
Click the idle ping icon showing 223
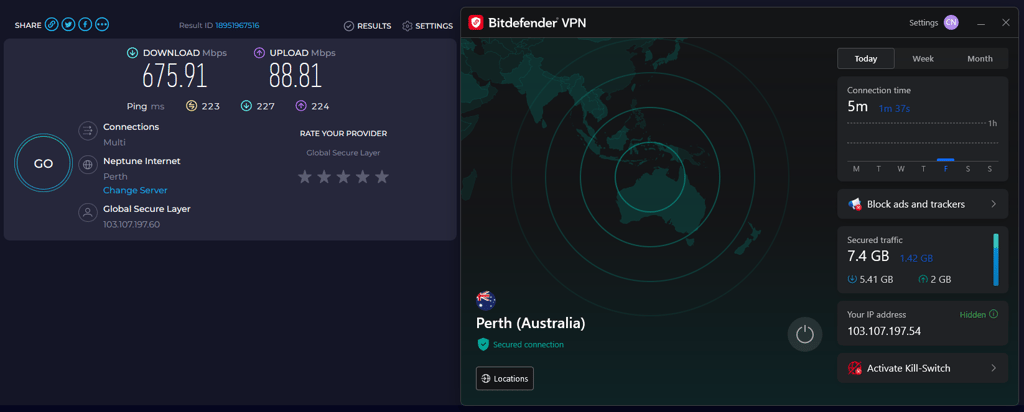(x=191, y=106)
